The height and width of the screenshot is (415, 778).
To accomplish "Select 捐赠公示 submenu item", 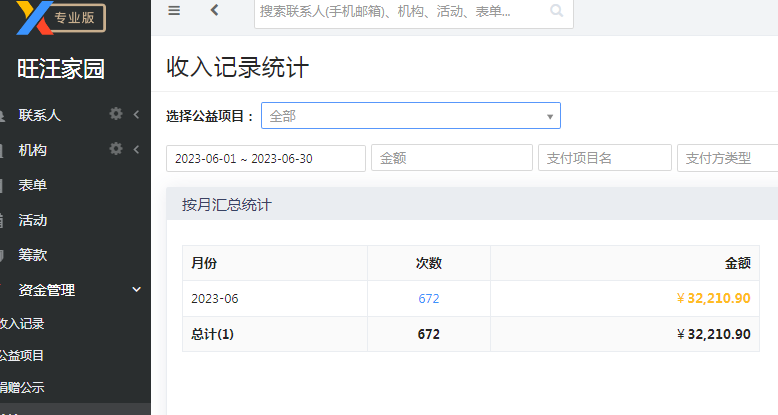I will (22, 387).
